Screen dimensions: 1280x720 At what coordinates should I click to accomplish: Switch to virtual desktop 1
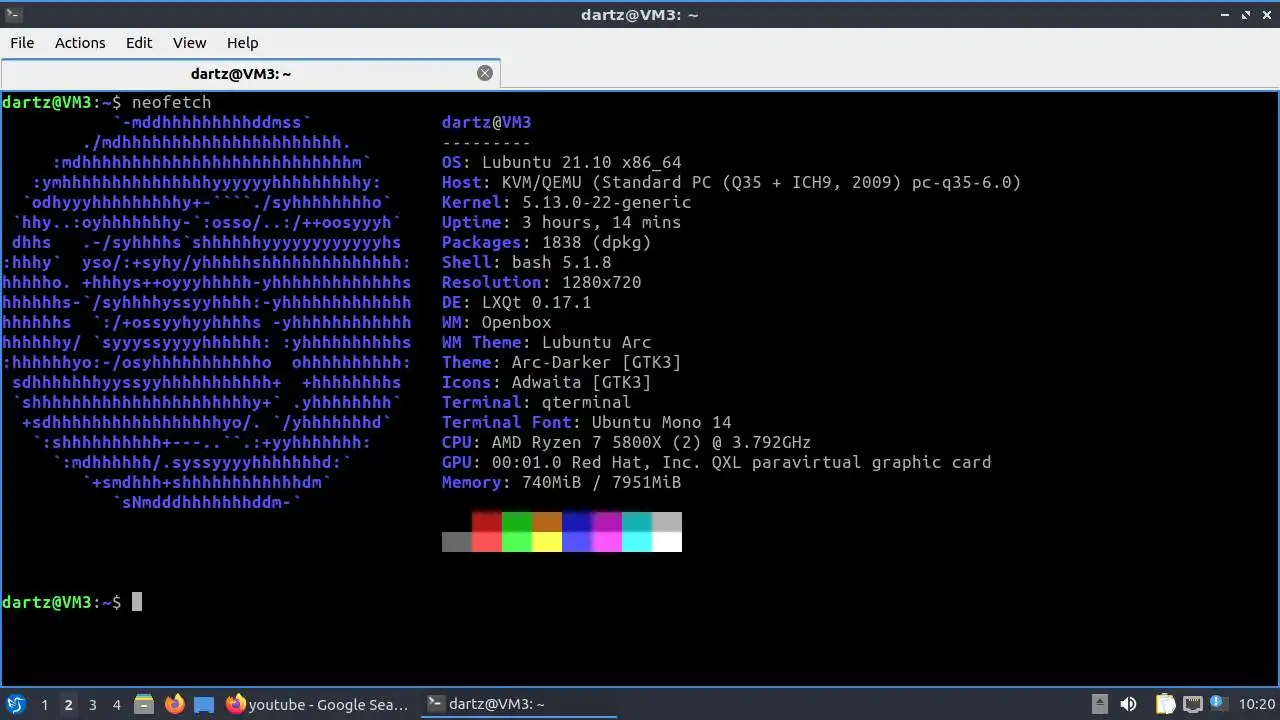pyautogui.click(x=44, y=704)
